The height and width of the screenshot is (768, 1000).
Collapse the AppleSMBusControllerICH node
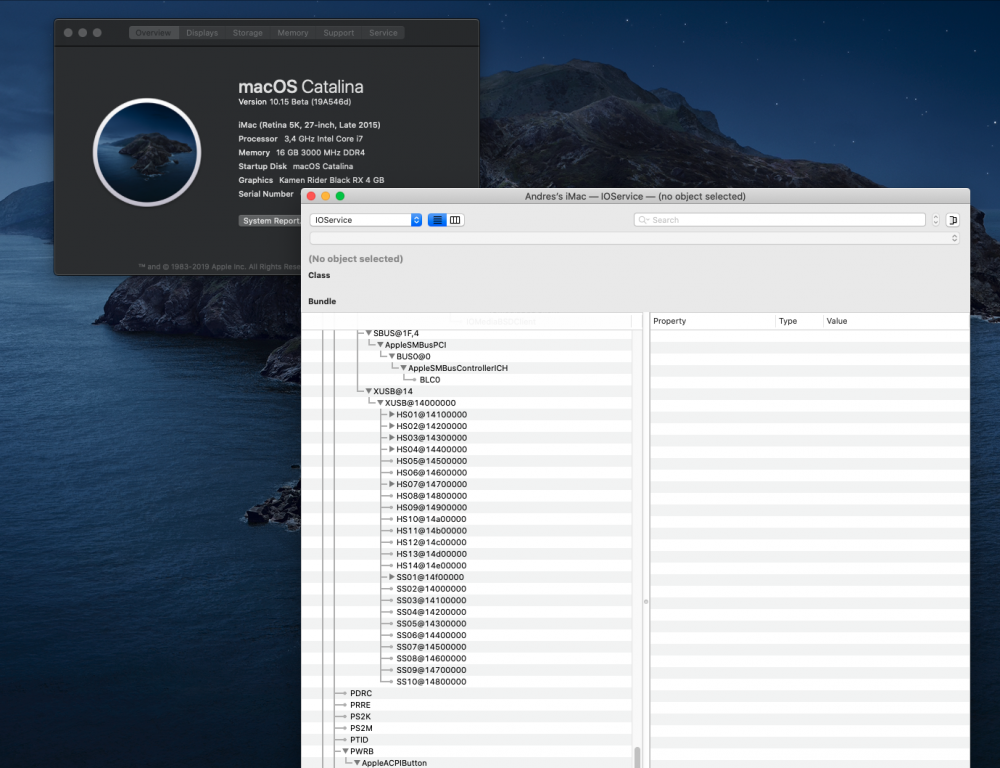[404, 368]
